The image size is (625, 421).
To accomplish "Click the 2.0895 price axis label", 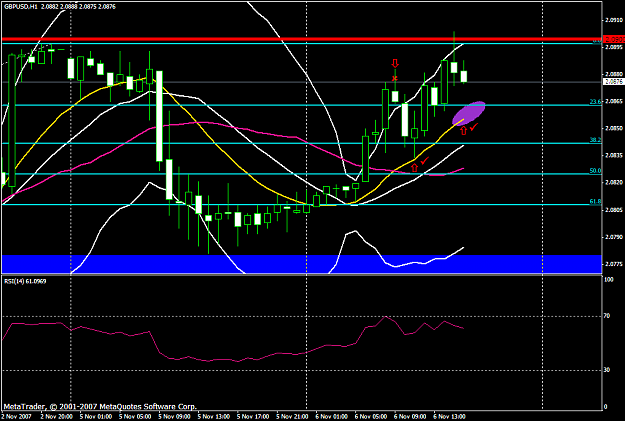I will (x=614, y=47).
